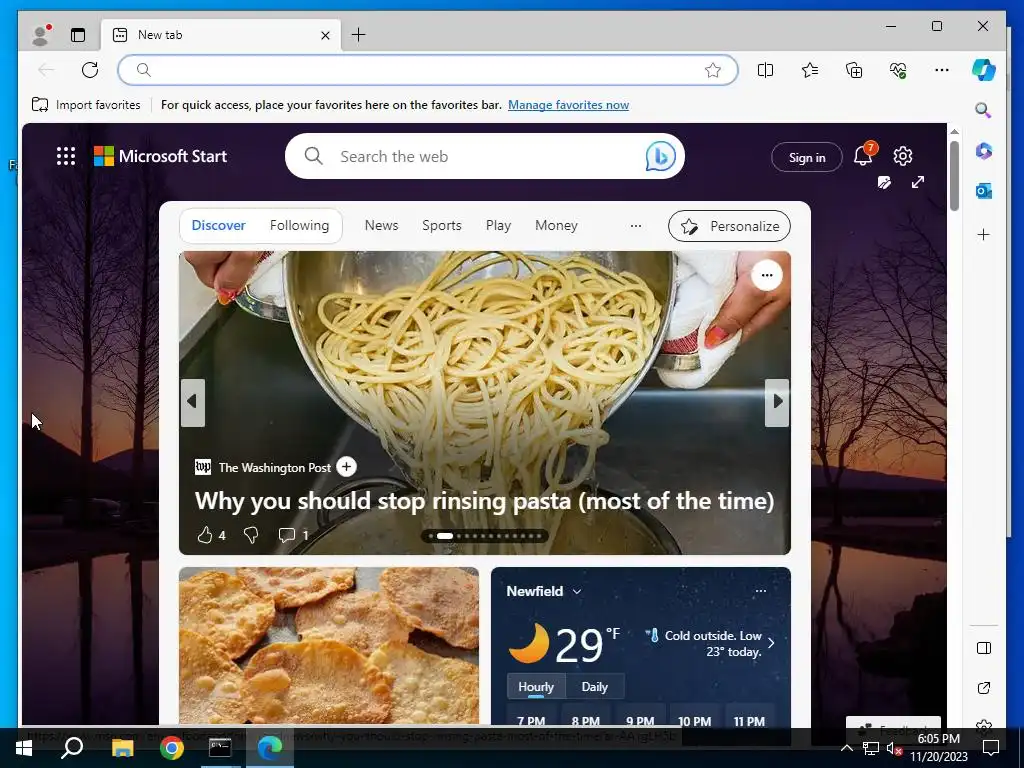Select Hourly forecast tab

536,687
